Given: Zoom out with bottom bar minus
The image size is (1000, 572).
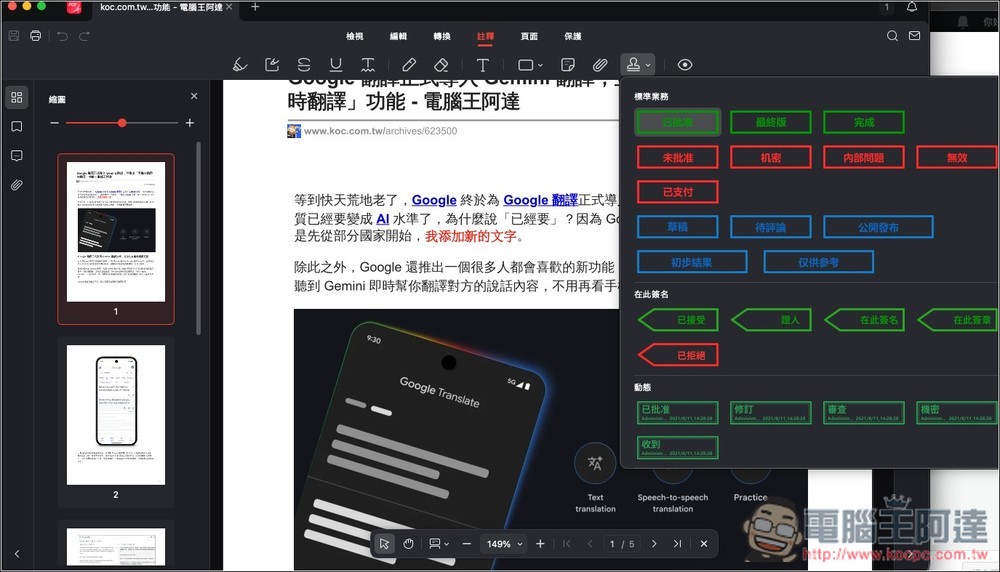Looking at the screenshot, I should coord(467,544).
